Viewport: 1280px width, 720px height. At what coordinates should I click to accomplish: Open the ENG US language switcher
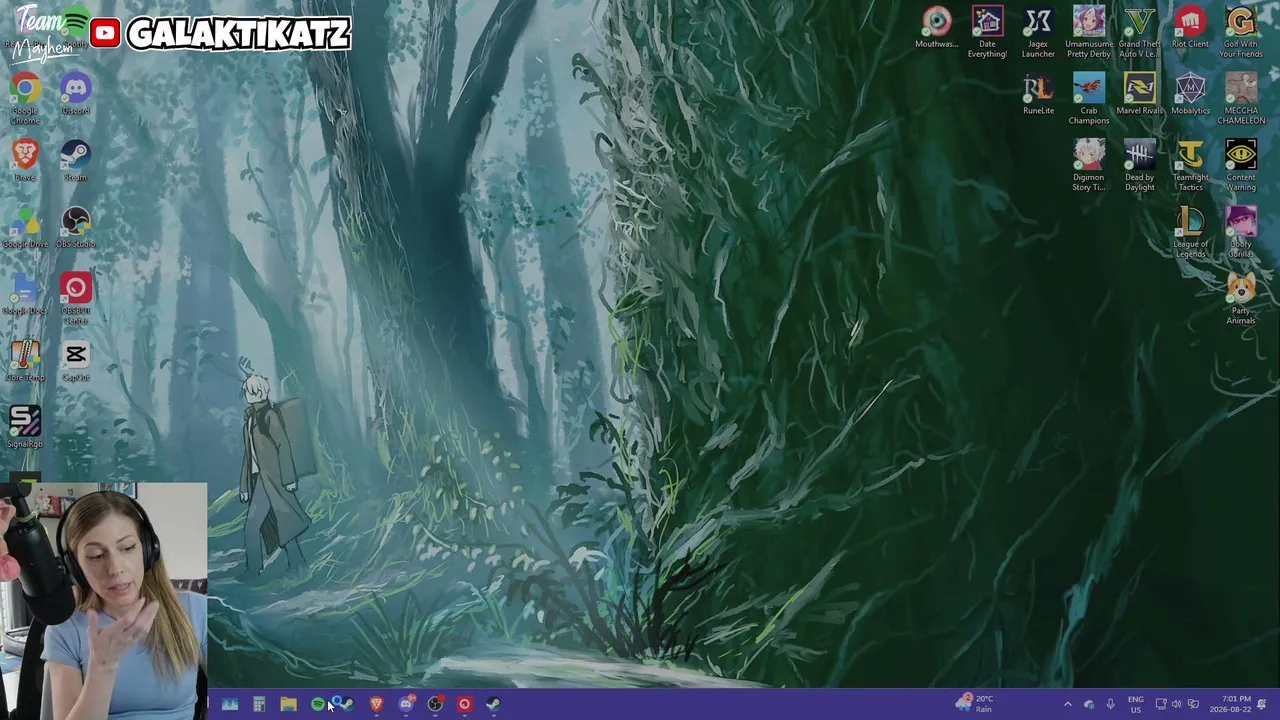point(1135,704)
